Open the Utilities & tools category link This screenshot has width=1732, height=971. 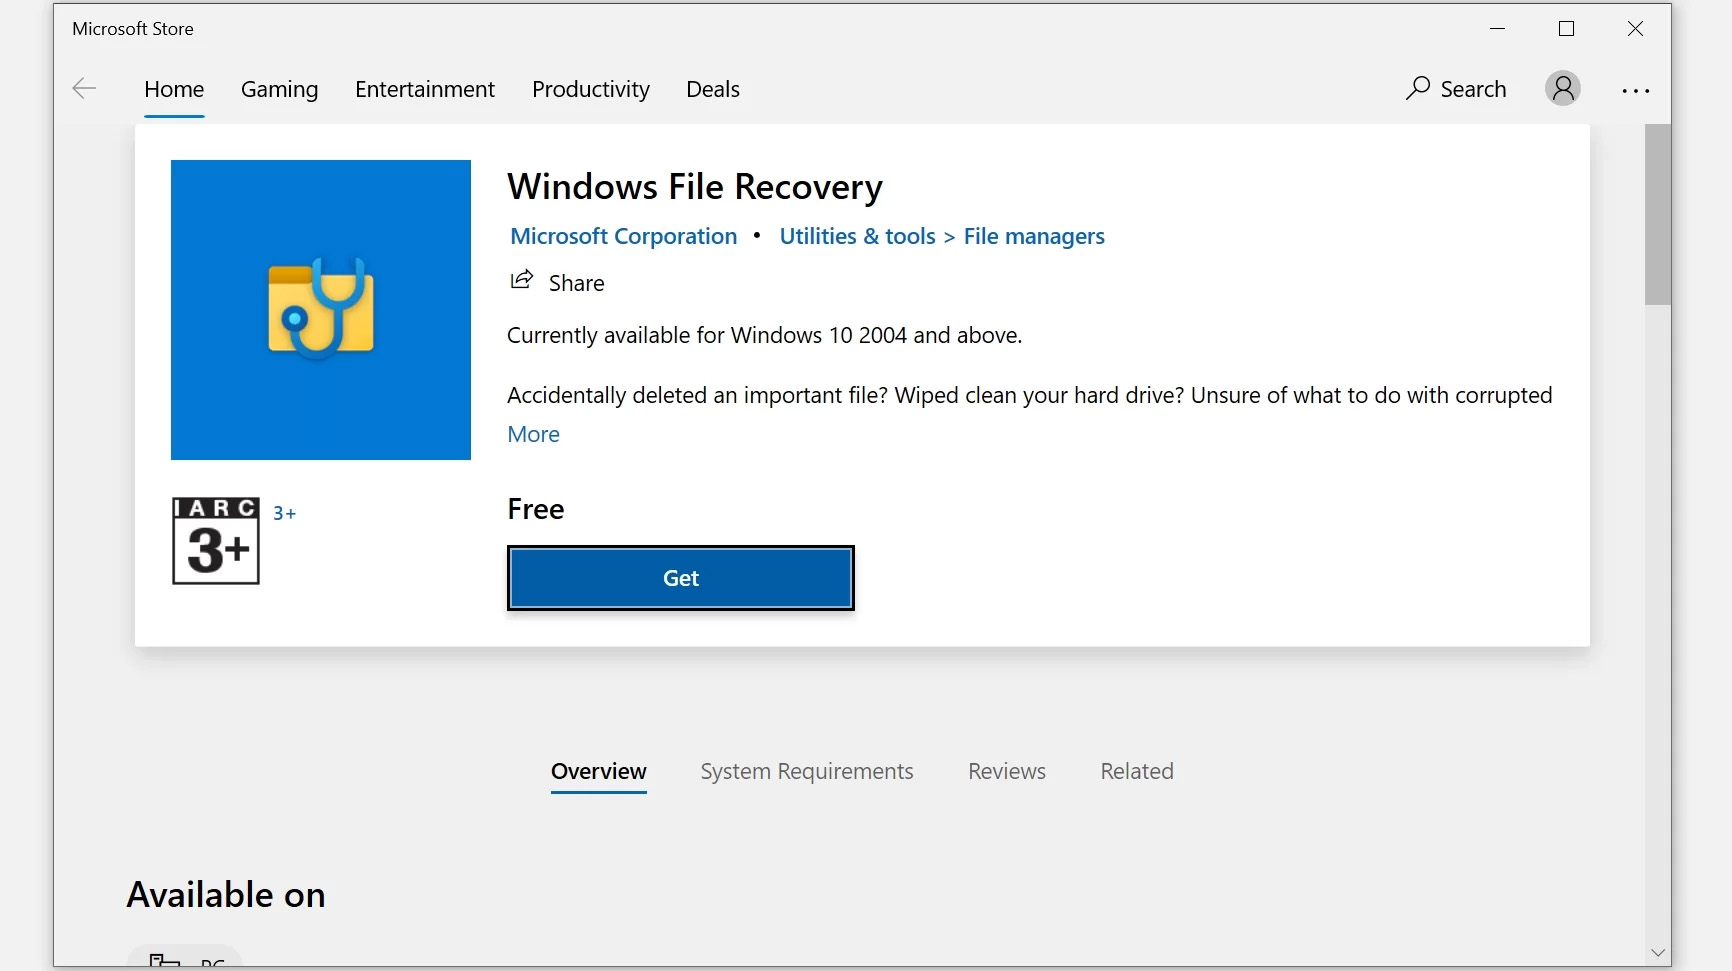pos(858,236)
